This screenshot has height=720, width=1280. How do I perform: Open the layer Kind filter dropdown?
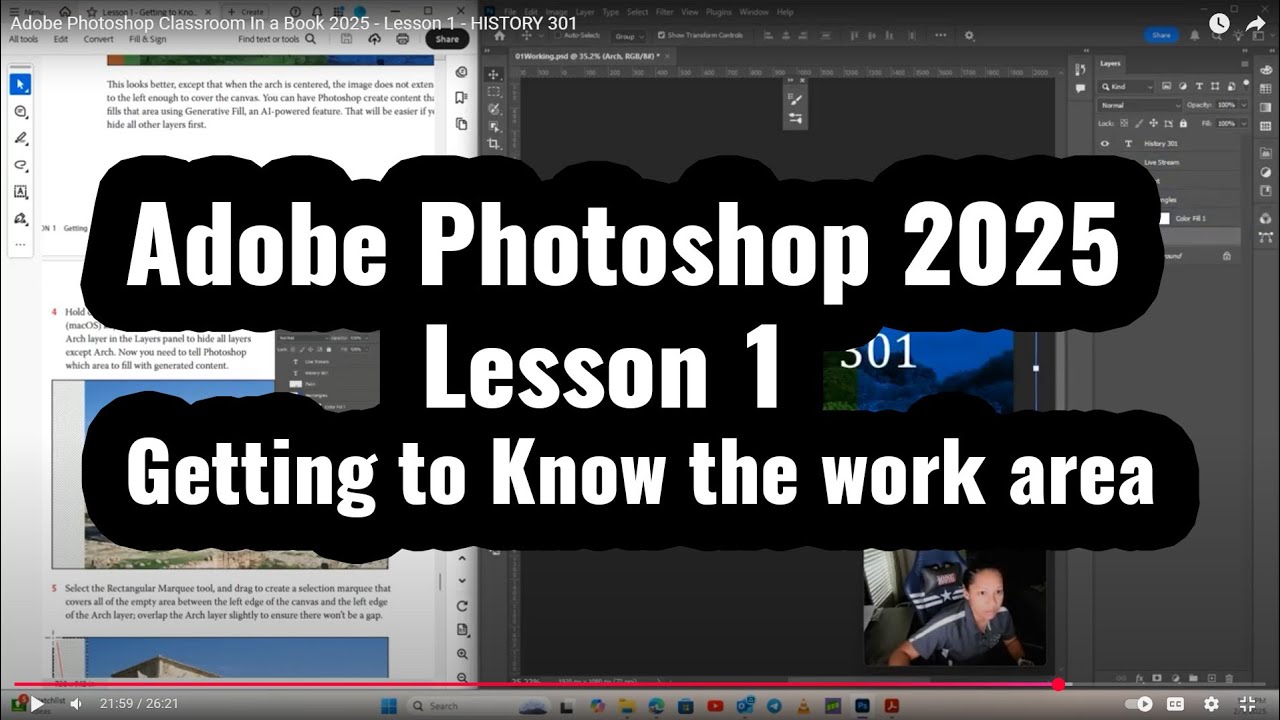coord(1127,87)
